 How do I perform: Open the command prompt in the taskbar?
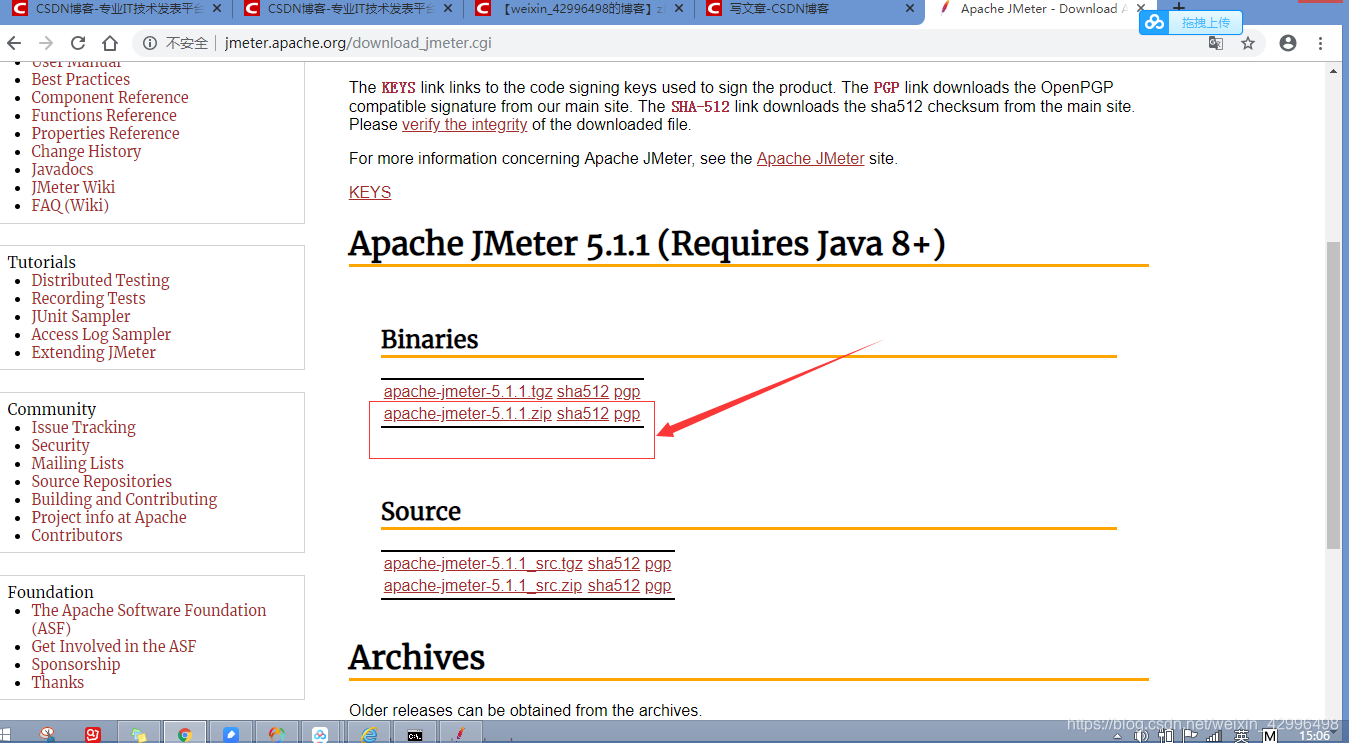tap(414, 734)
